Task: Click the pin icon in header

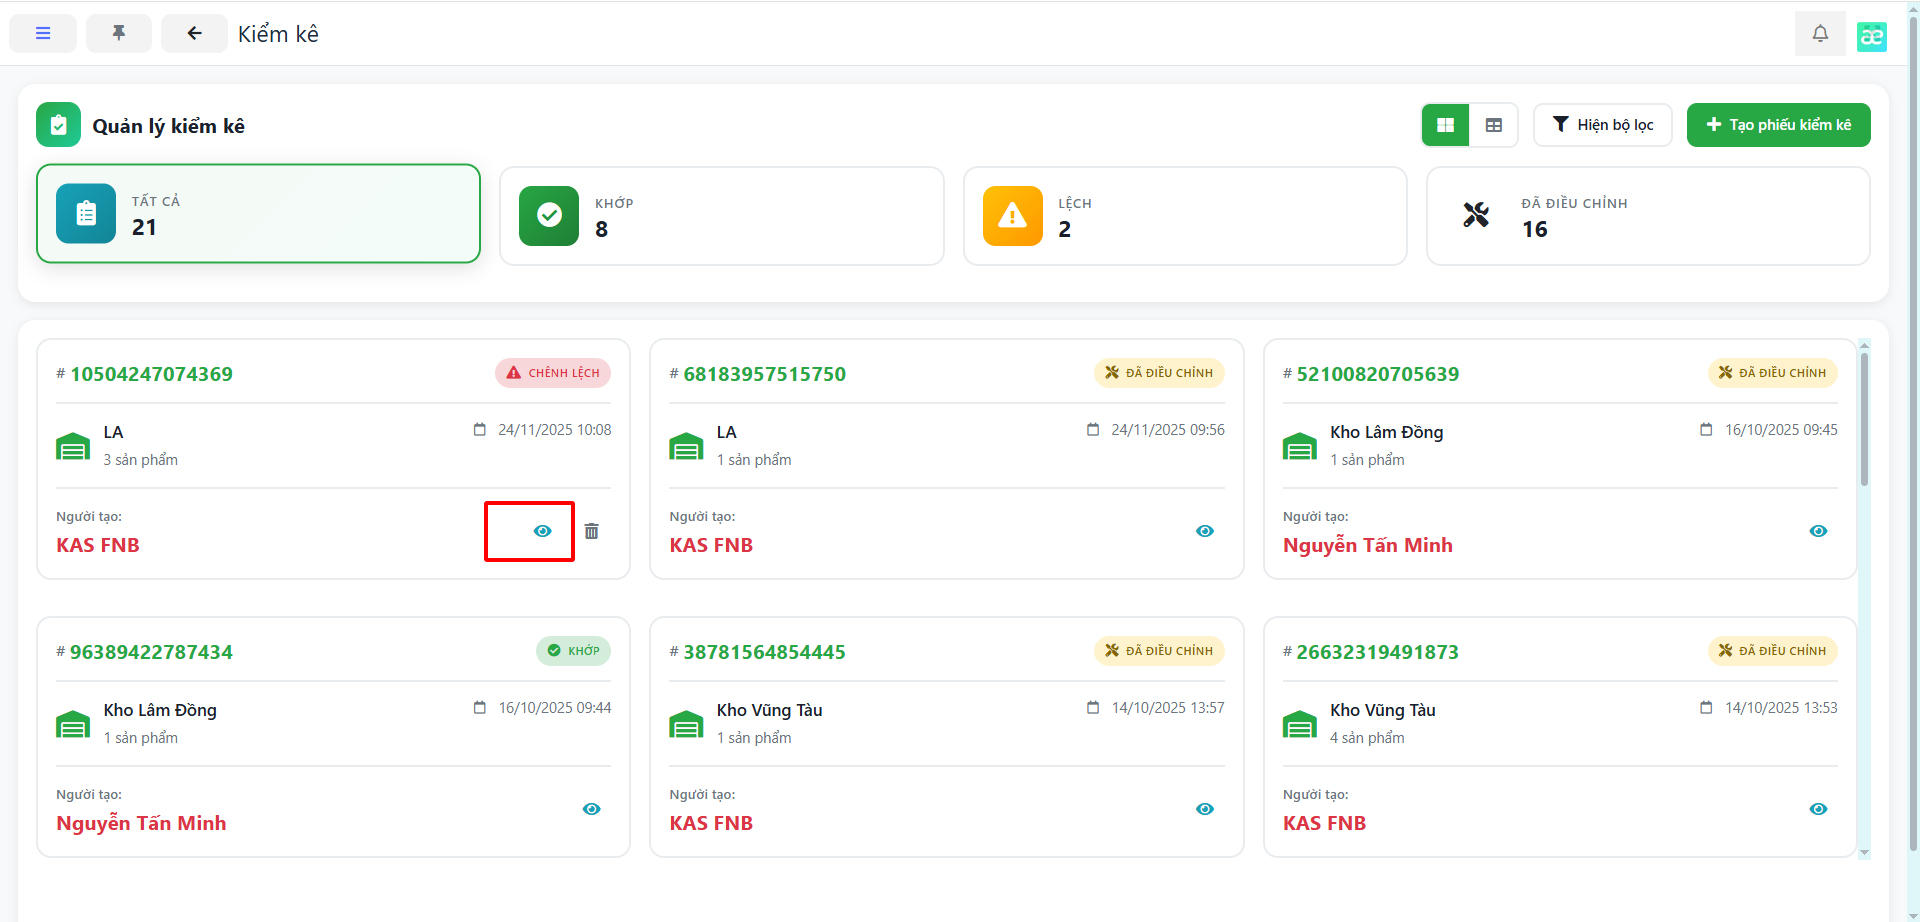Action: tap(119, 33)
